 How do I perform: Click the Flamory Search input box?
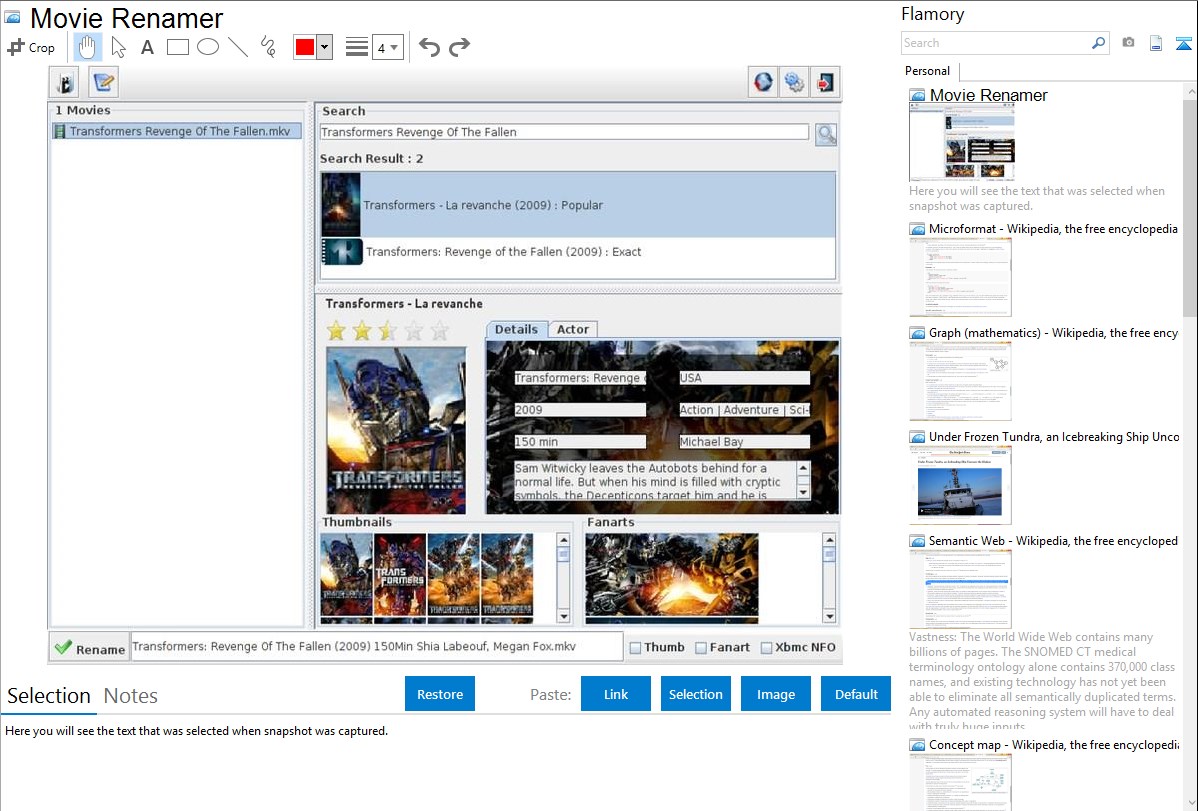tap(996, 43)
